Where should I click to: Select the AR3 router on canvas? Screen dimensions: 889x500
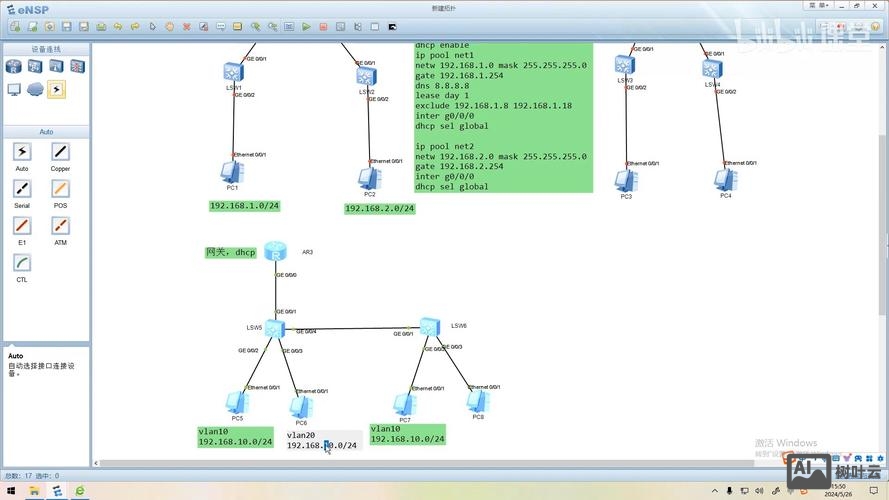276,253
